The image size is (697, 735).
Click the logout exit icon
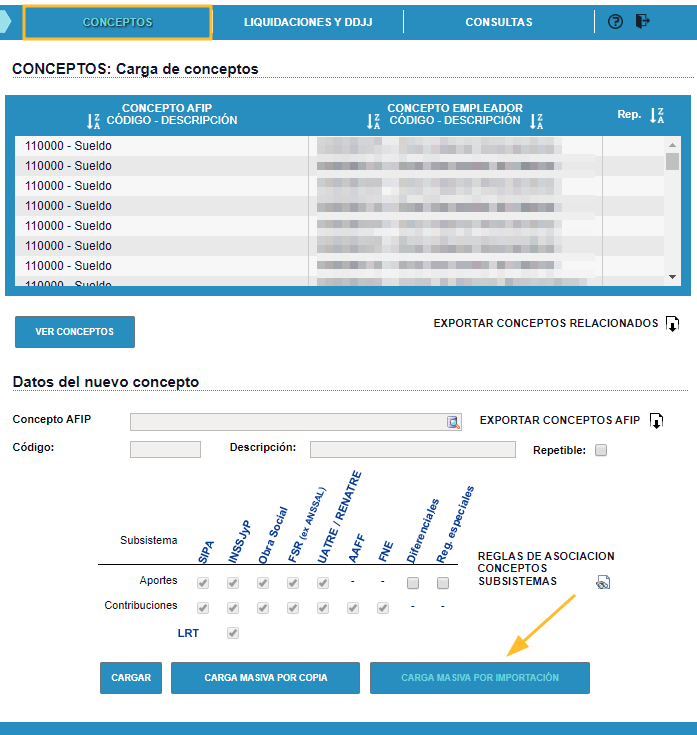point(643,21)
